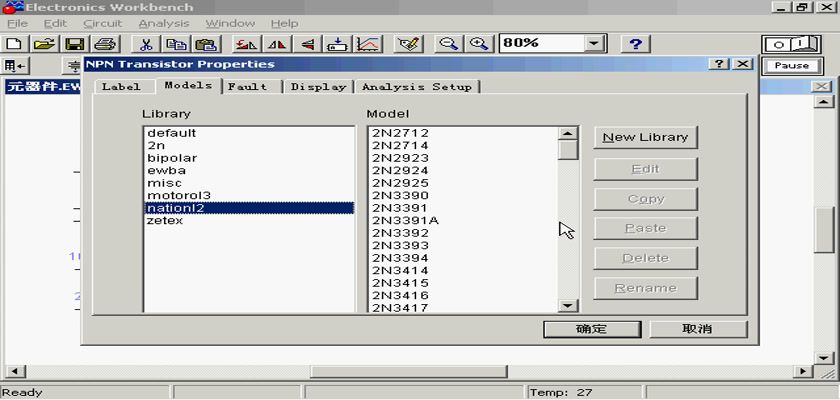Save the circuit using the floppy disk icon
The width and height of the screenshot is (840, 400).
[74, 44]
